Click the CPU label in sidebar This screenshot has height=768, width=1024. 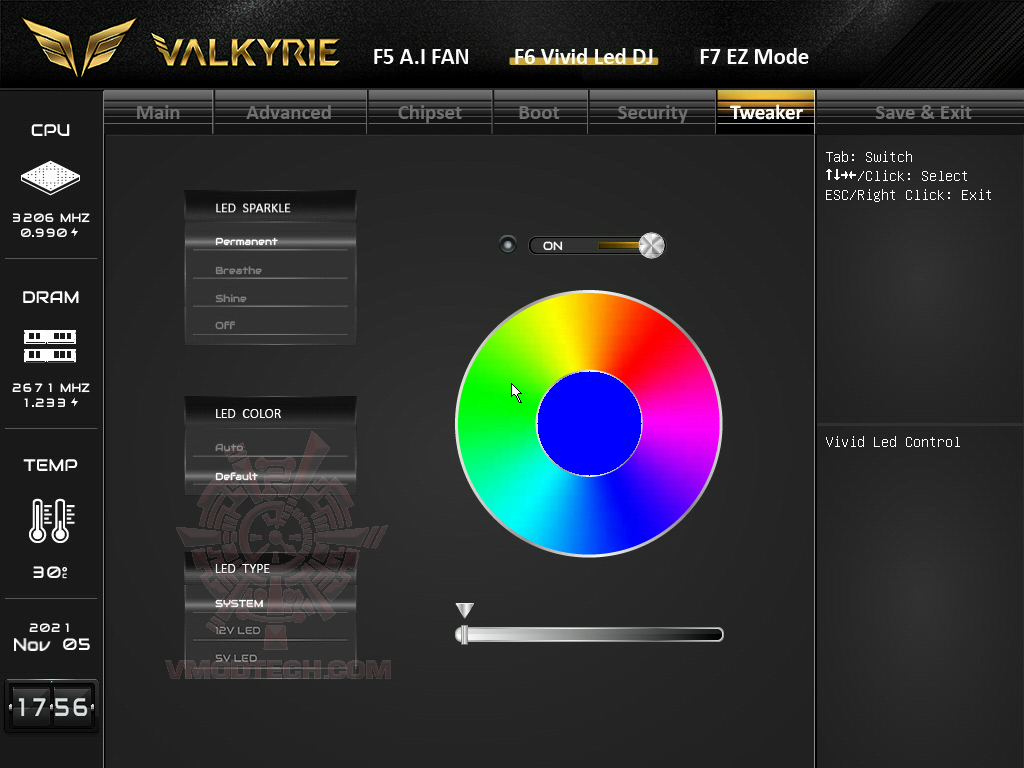pos(50,130)
